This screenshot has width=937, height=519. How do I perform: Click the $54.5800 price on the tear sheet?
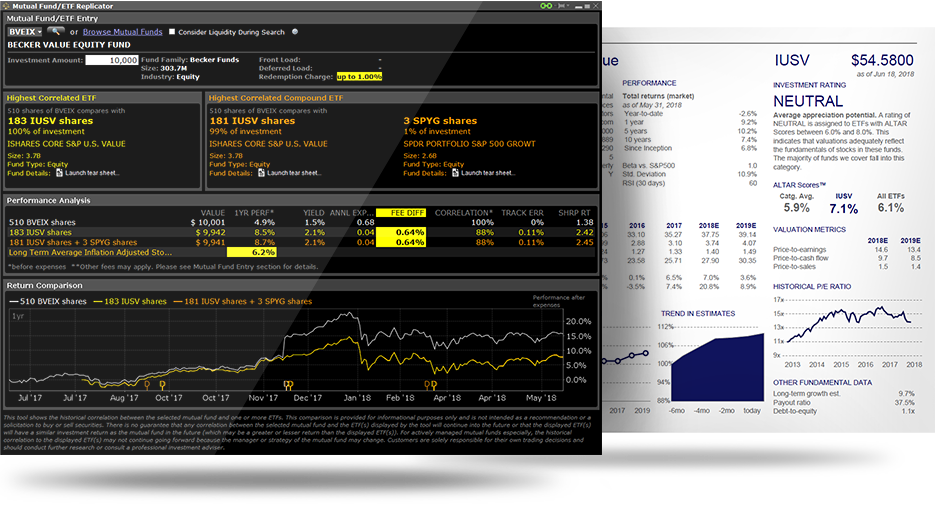coord(883,60)
